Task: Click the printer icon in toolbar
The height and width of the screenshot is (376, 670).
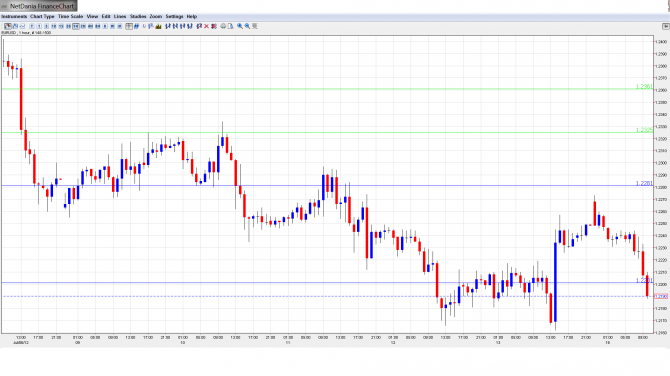Action: tap(223, 26)
